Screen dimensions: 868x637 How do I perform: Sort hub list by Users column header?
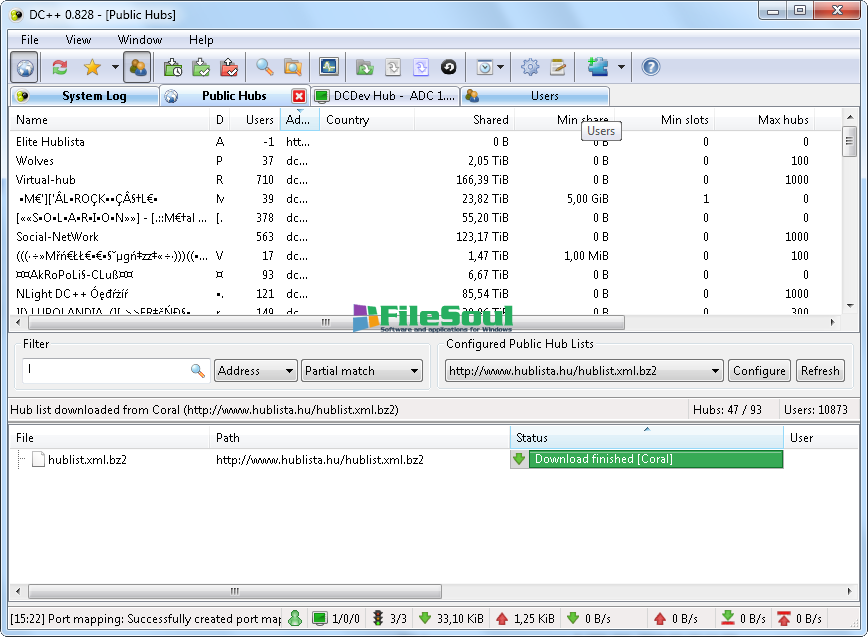click(x=254, y=120)
